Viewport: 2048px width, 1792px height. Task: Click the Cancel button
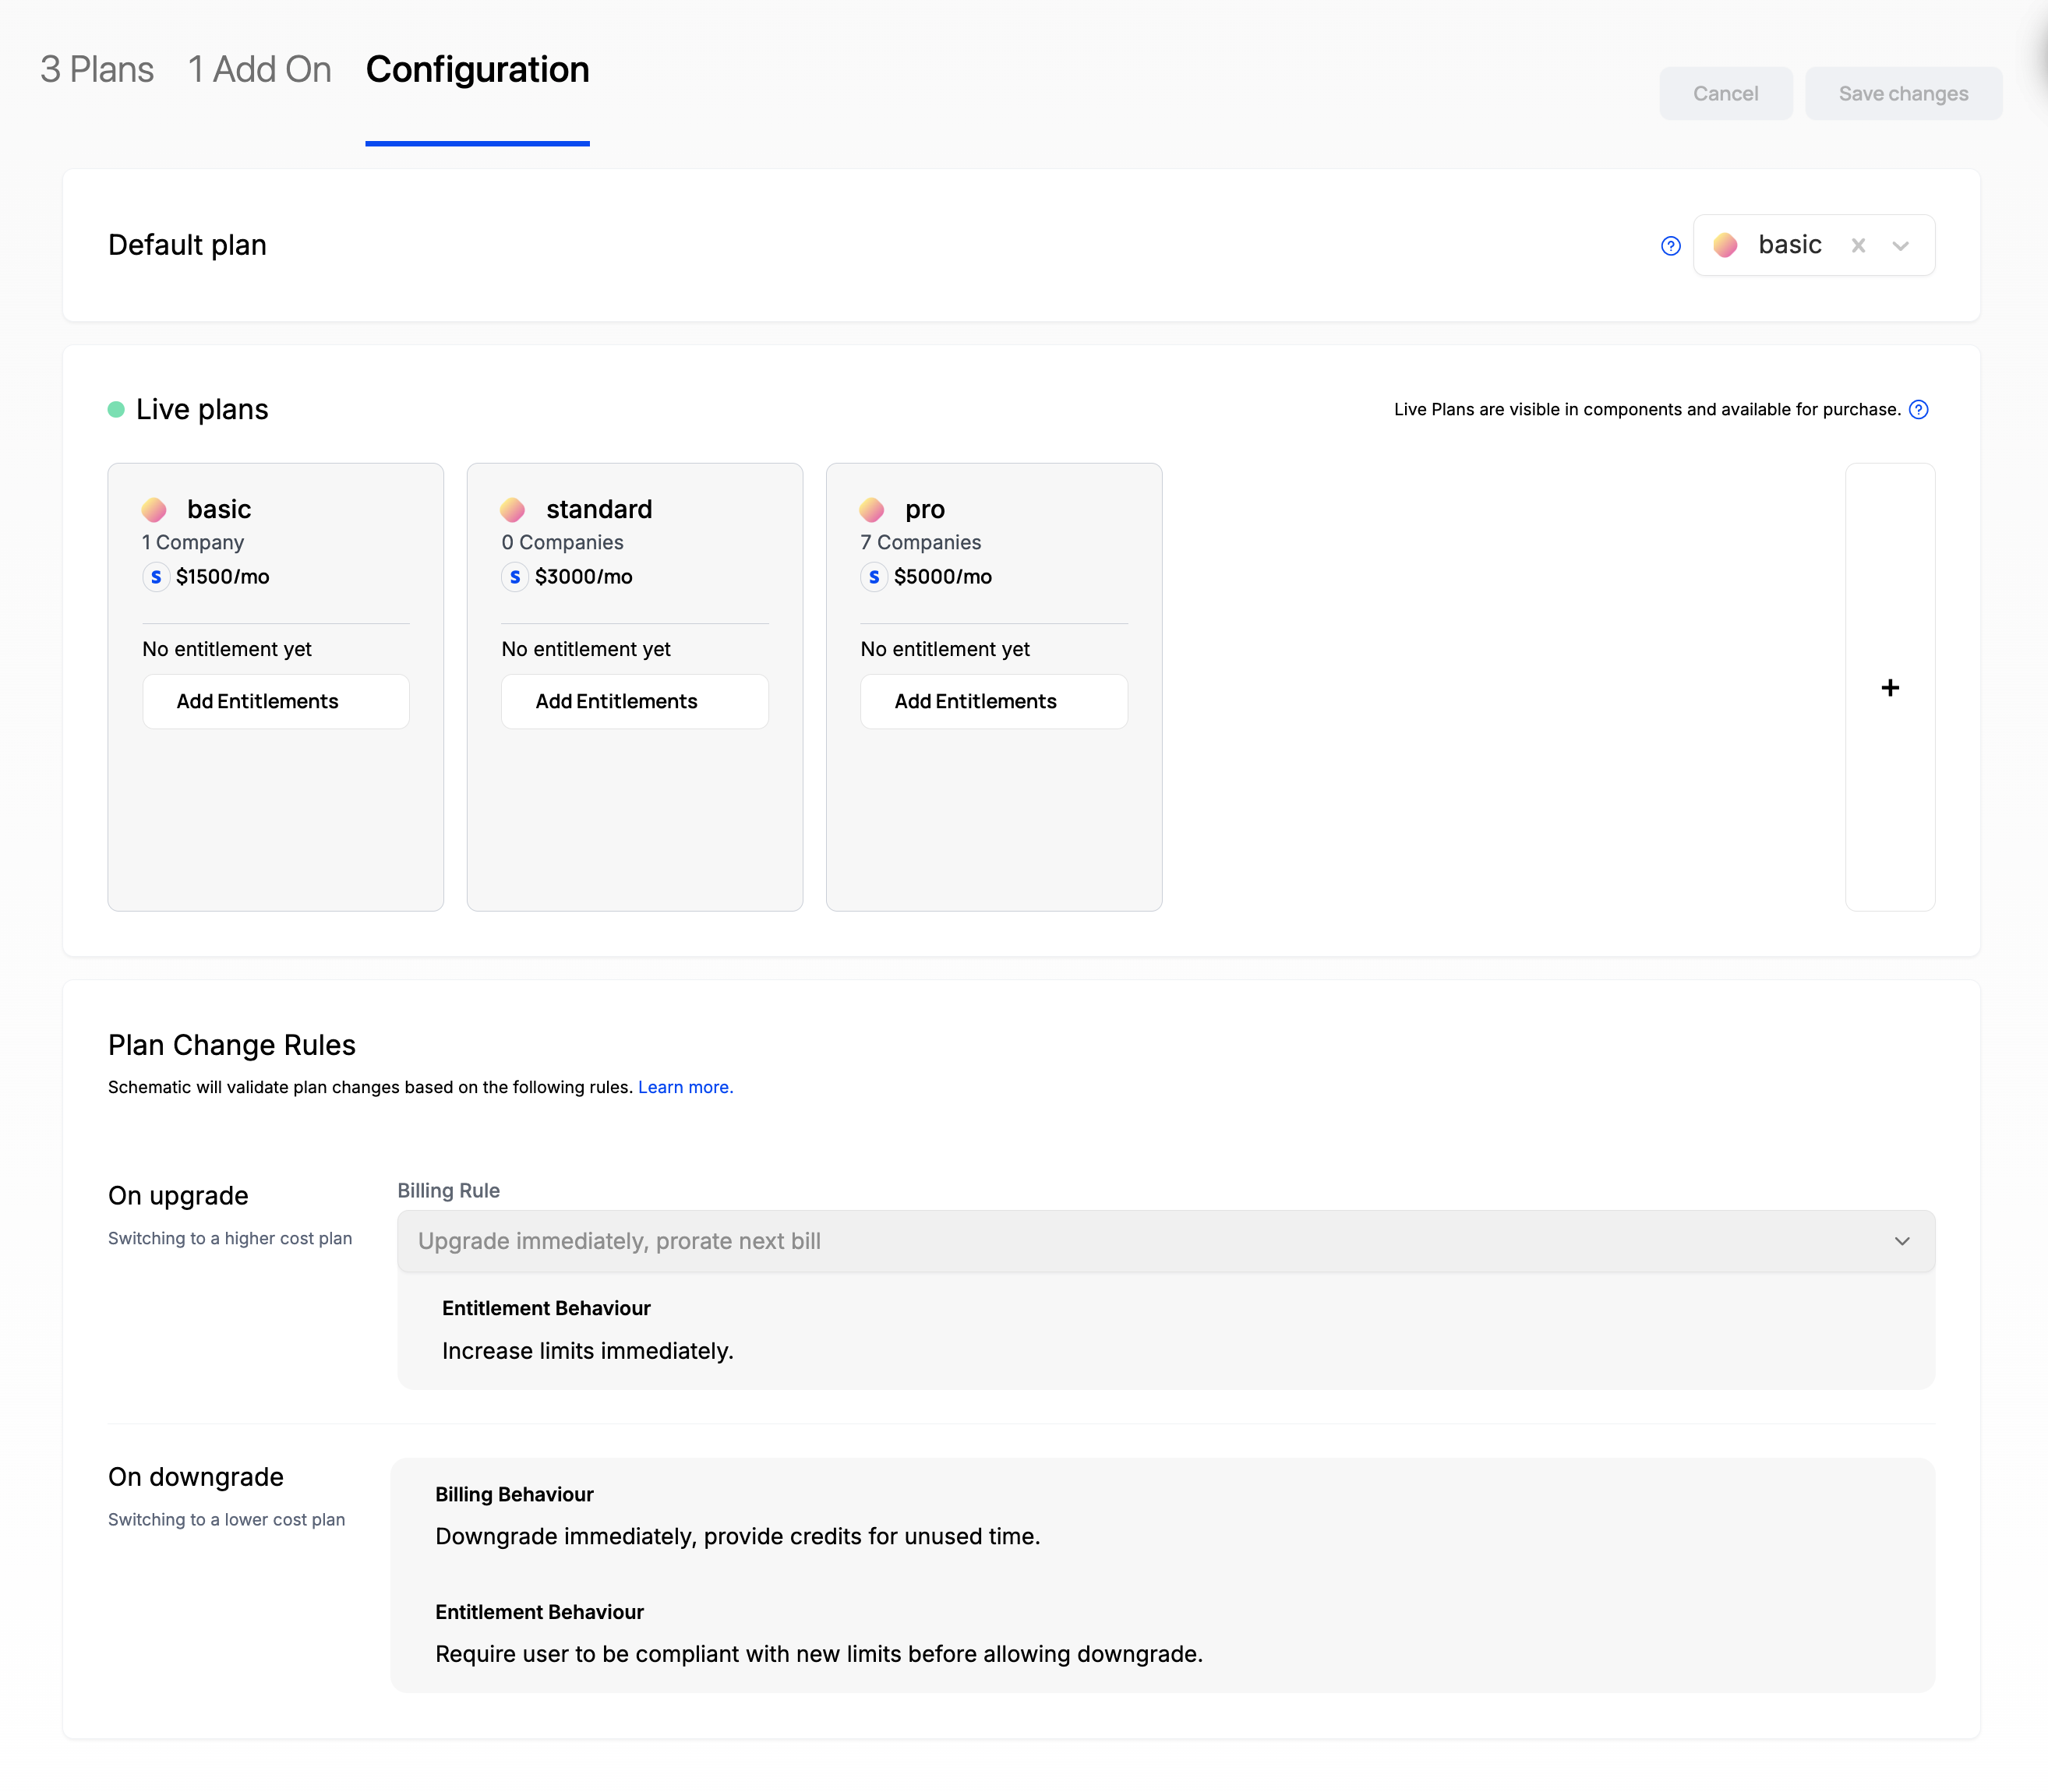(1725, 92)
